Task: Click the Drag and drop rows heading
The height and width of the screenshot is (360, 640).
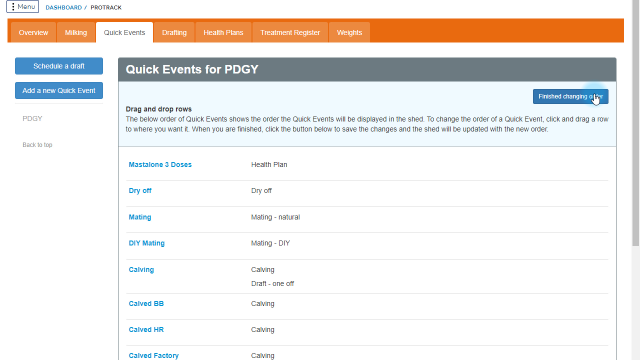Action: 158,109
